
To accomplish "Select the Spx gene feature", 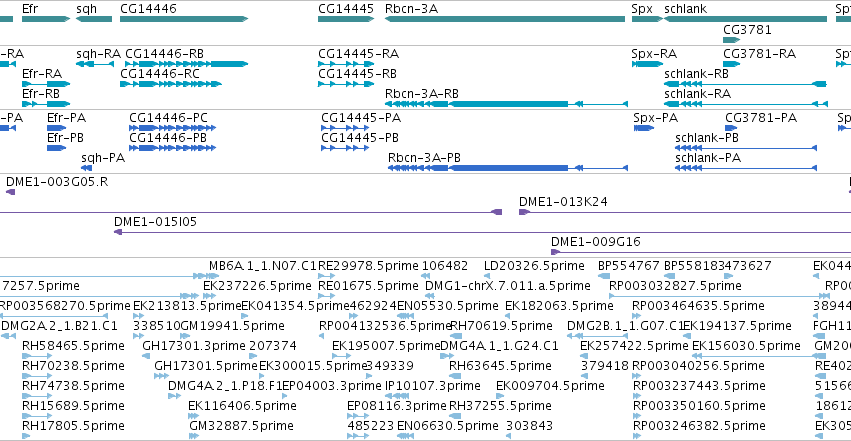I will pos(647,19).
